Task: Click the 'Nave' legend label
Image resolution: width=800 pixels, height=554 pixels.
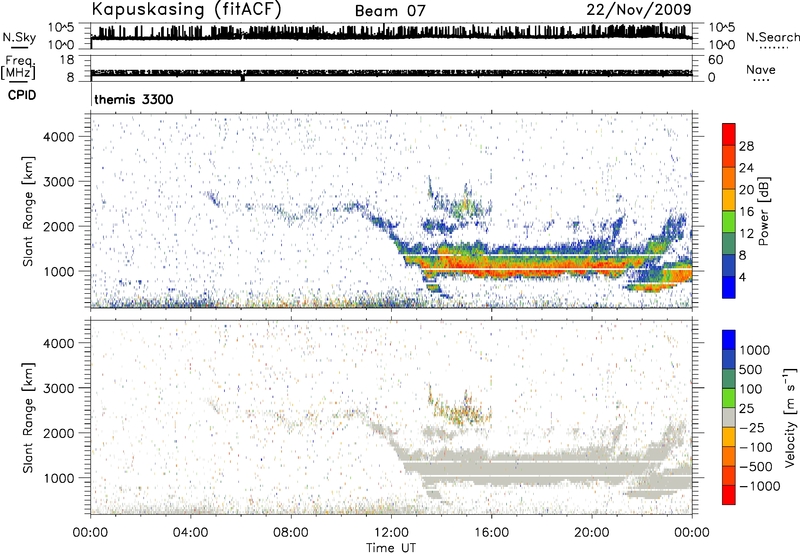Action: pyautogui.click(x=761, y=69)
